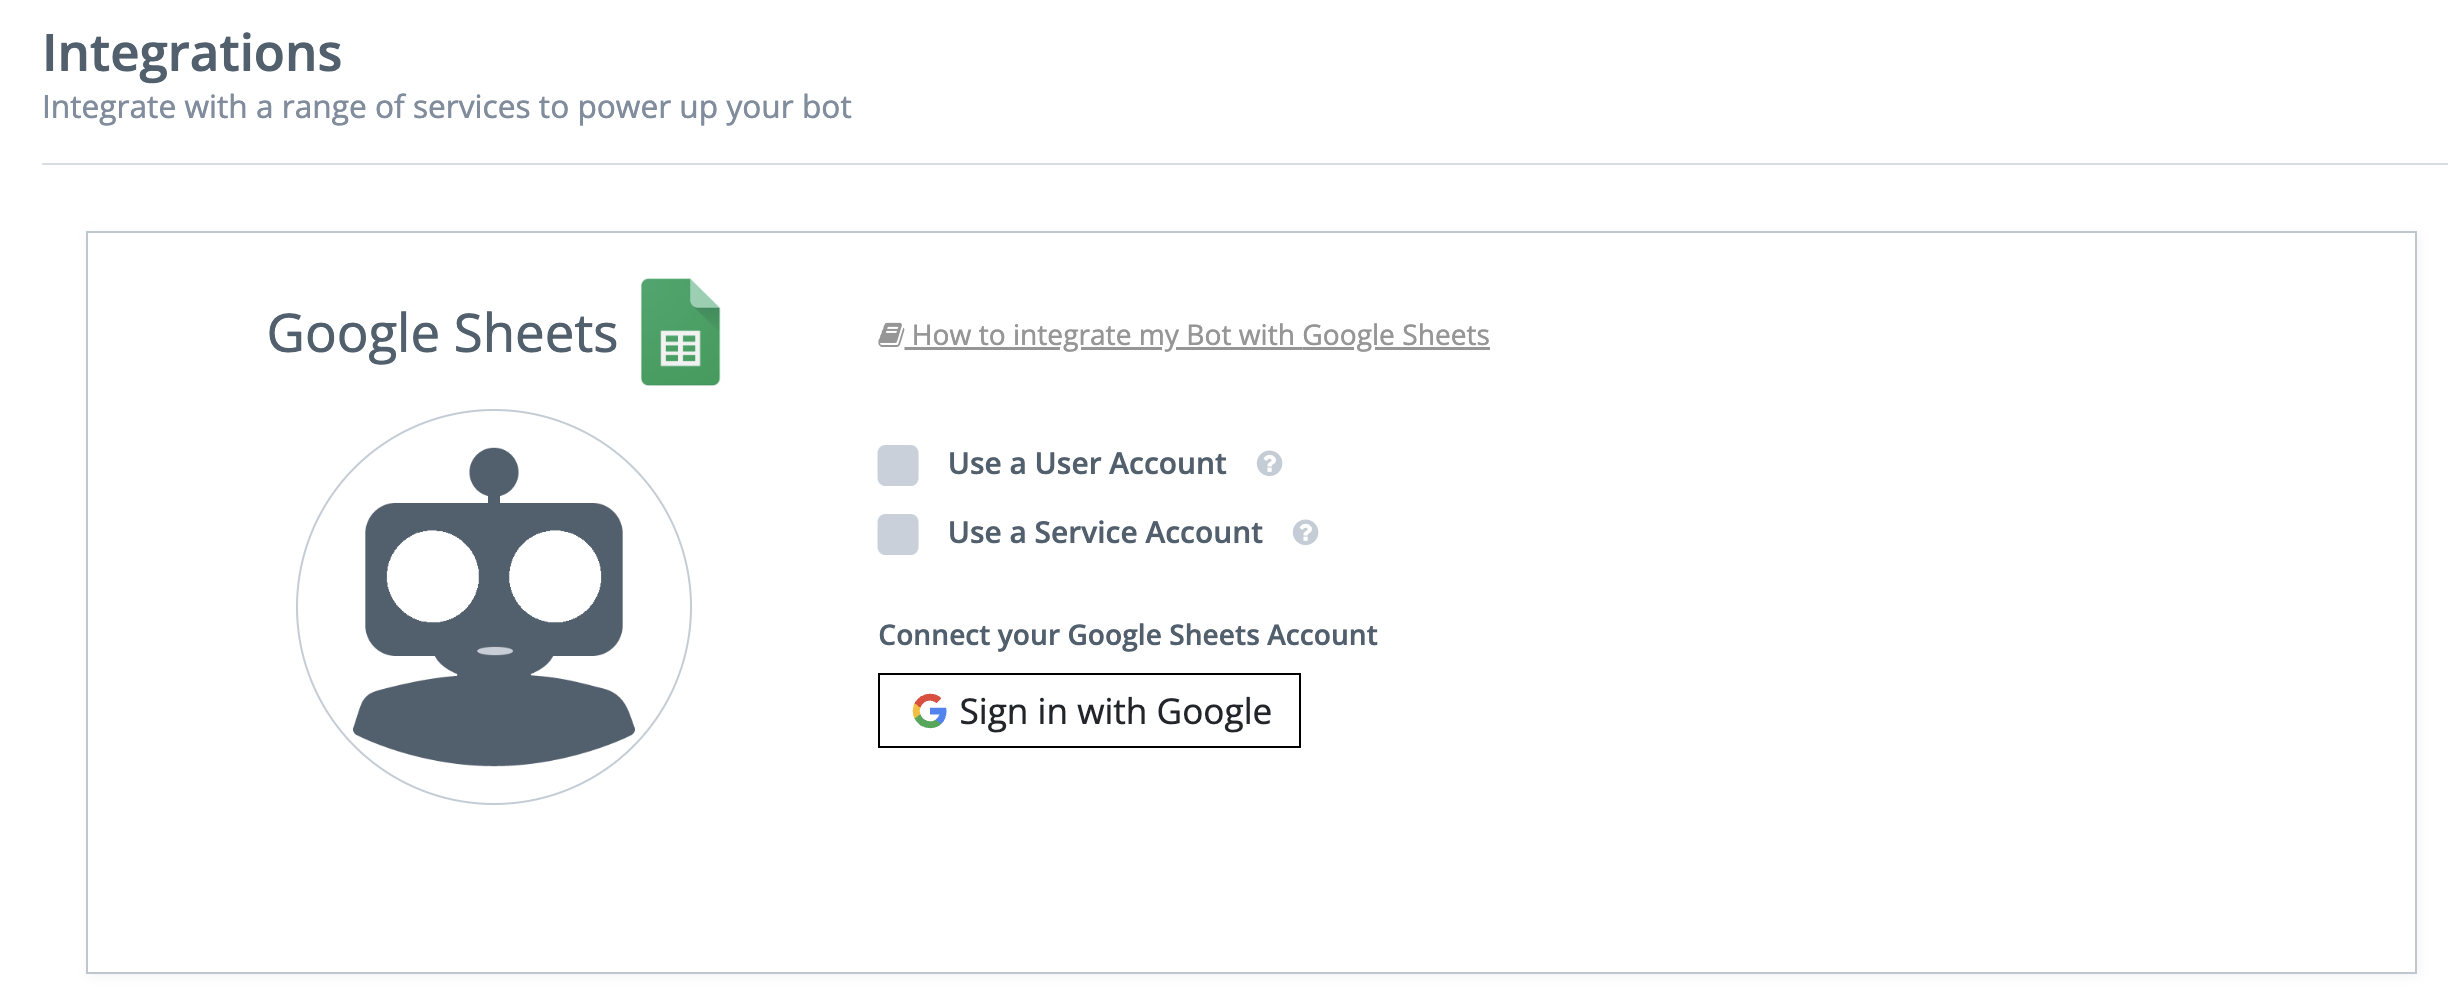Click the robot bot avatar image

click(494, 607)
